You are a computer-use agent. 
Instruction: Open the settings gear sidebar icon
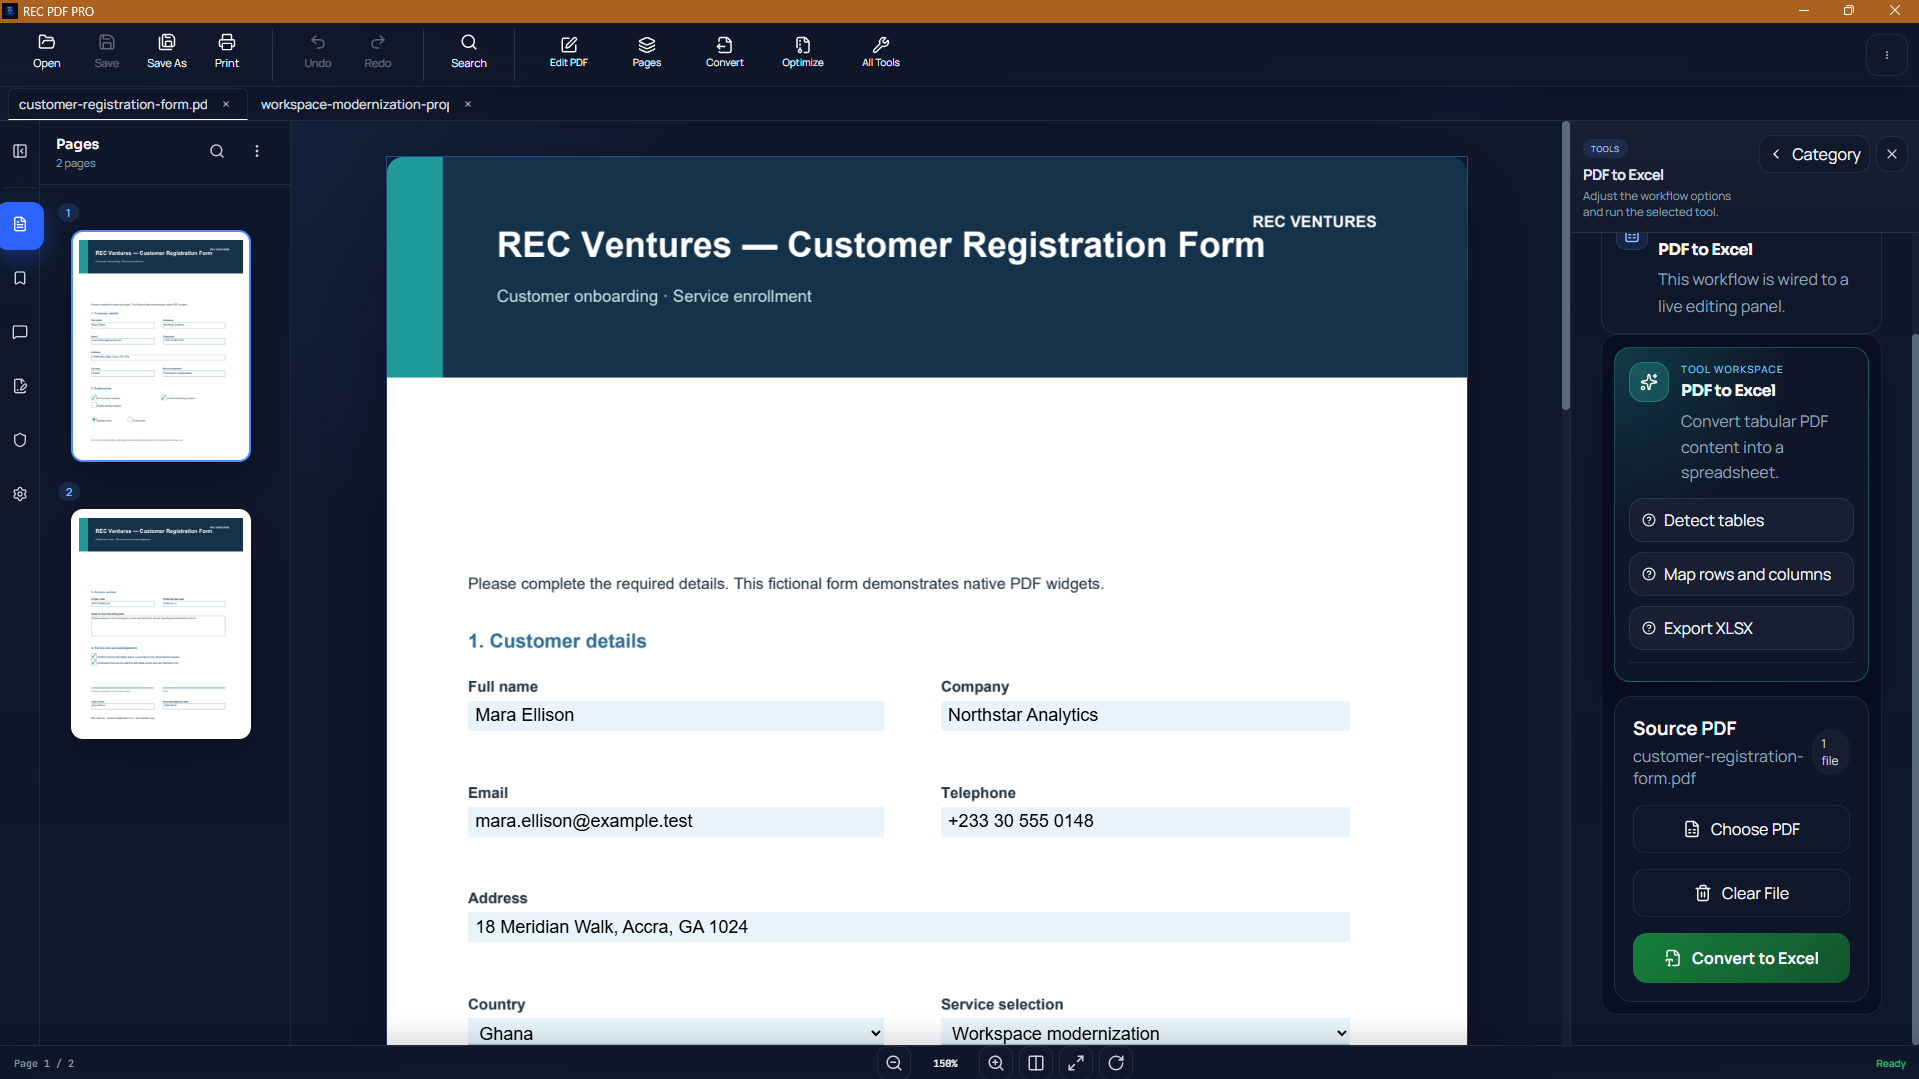20,494
